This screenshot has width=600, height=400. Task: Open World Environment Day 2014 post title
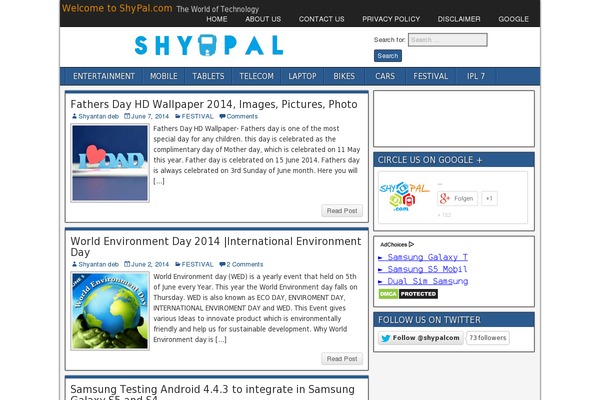pyautogui.click(x=215, y=247)
